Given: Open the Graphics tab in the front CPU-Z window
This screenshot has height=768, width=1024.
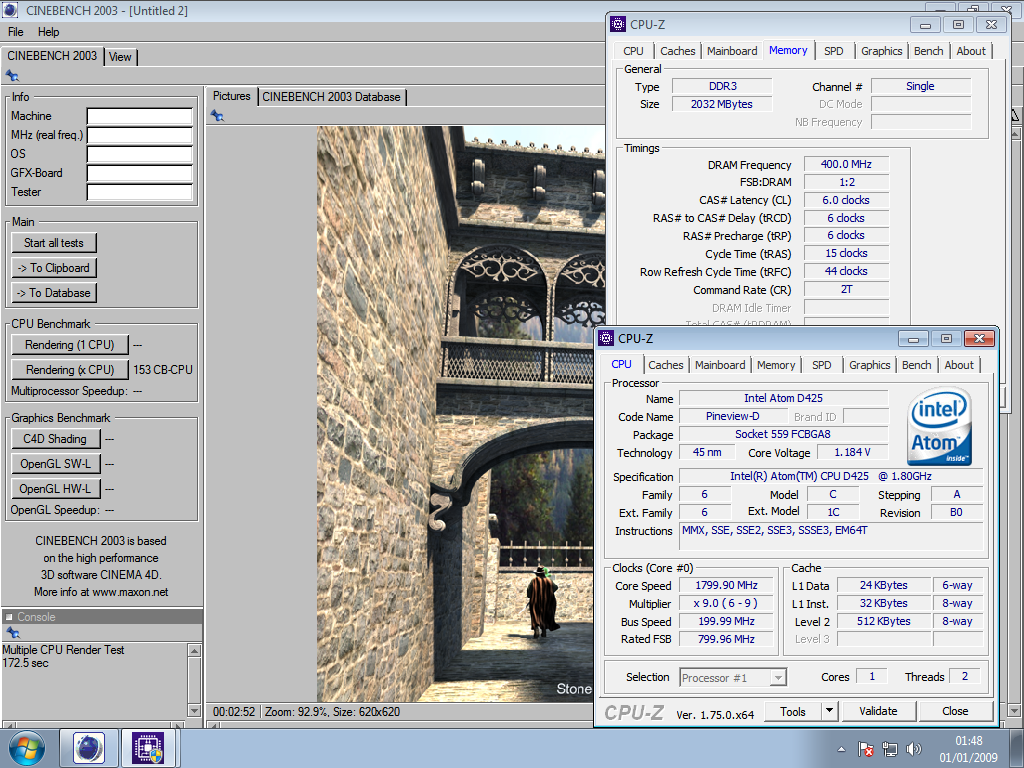Looking at the screenshot, I should (x=869, y=365).
